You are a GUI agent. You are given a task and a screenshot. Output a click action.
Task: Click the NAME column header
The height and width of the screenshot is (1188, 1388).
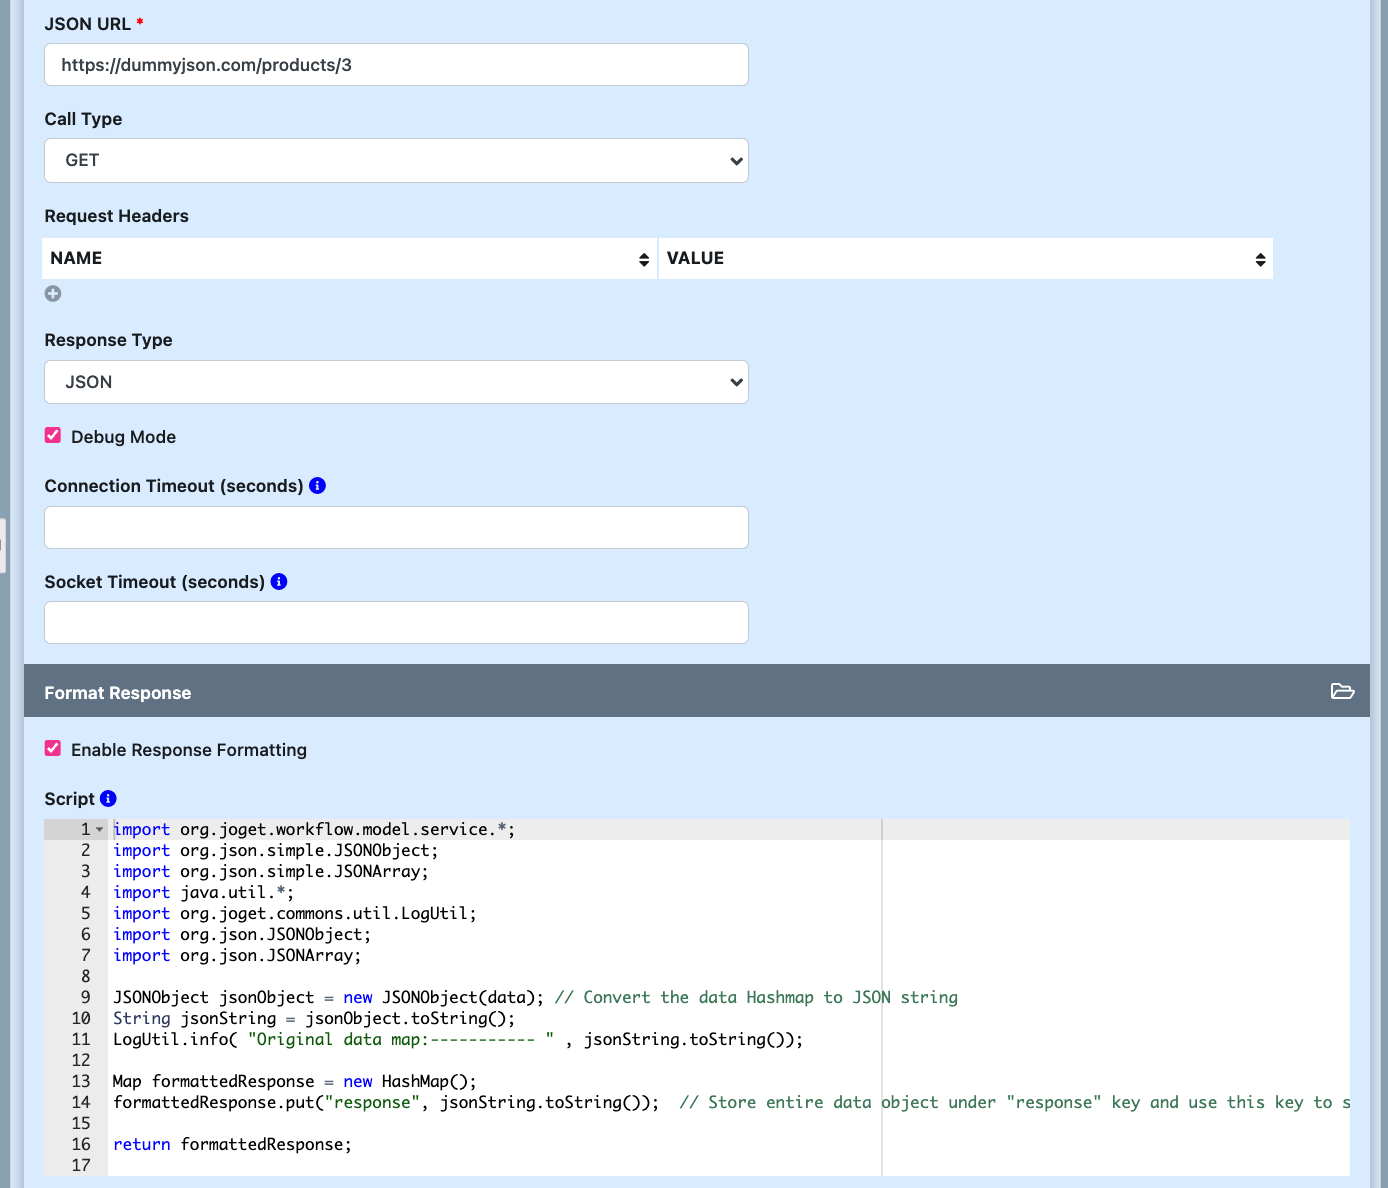[x=77, y=258]
